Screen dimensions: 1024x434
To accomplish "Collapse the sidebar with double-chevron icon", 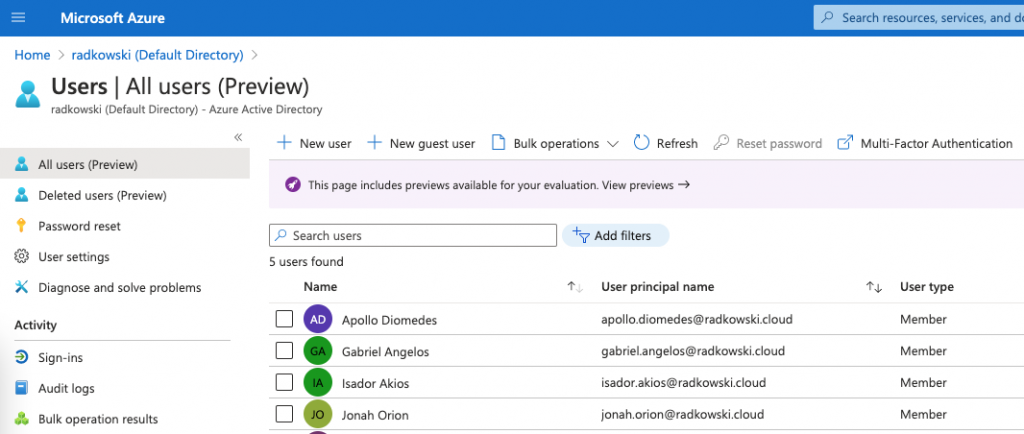I will 238,137.
